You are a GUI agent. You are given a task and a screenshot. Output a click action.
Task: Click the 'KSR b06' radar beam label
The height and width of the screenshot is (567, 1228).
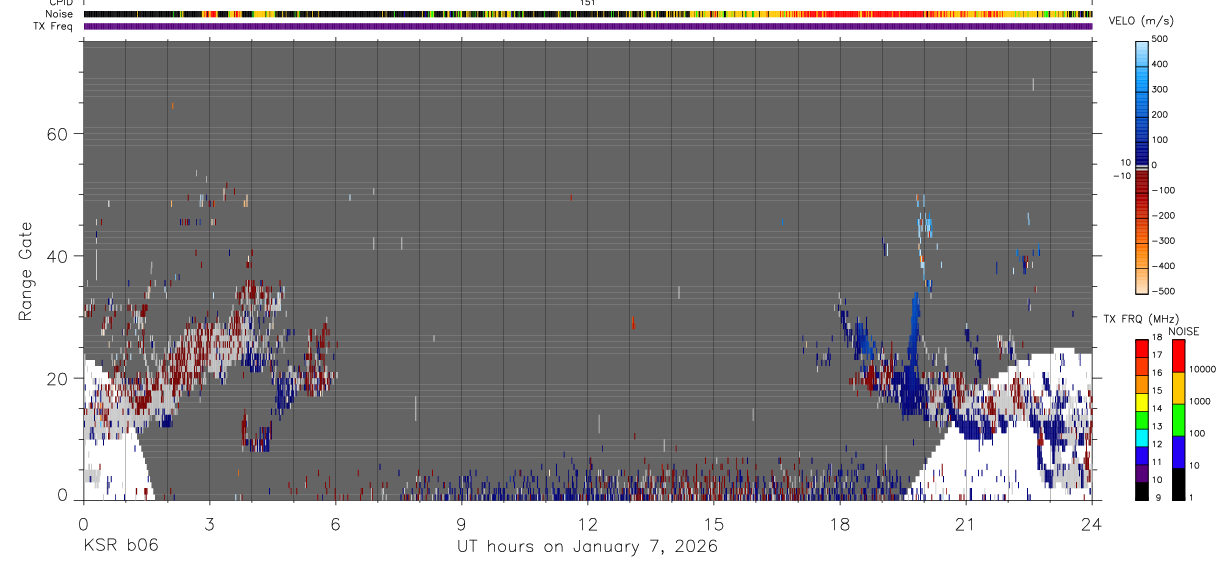[120, 546]
